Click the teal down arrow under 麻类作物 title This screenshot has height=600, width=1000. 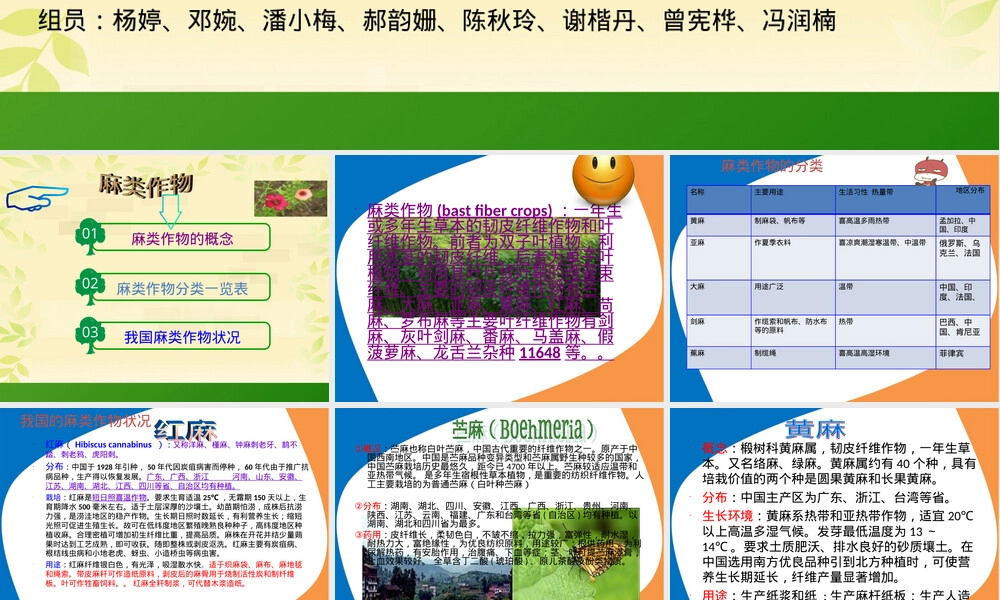coord(170,211)
